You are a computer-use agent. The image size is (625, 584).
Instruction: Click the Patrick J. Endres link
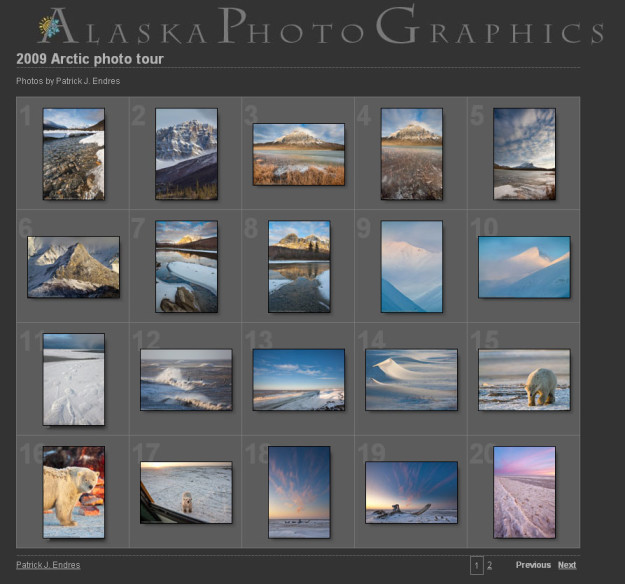pyautogui.click(x=48, y=565)
